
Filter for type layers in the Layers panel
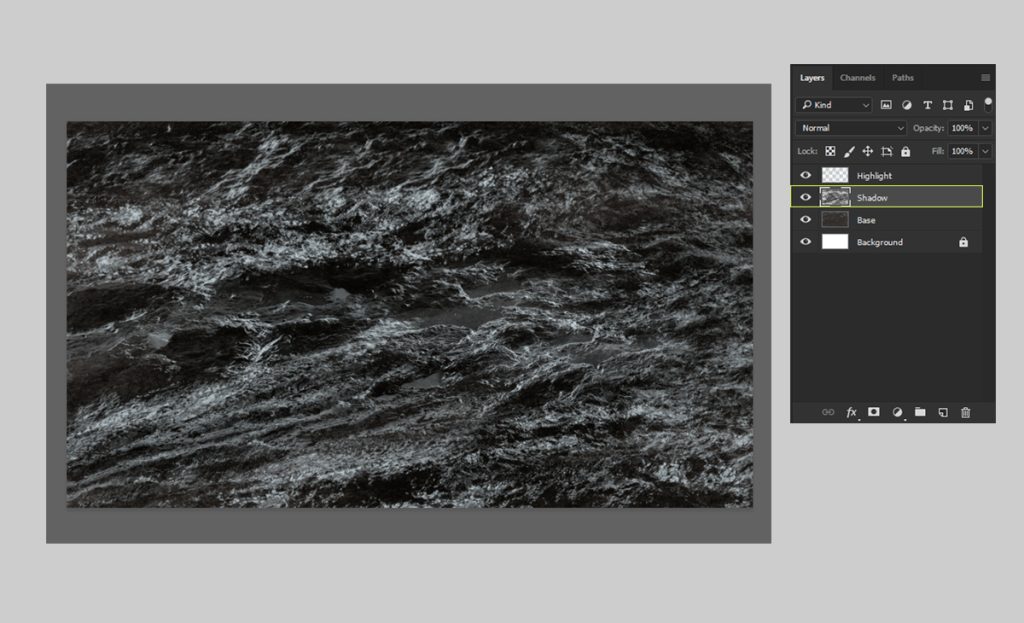[x=927, y=105]
